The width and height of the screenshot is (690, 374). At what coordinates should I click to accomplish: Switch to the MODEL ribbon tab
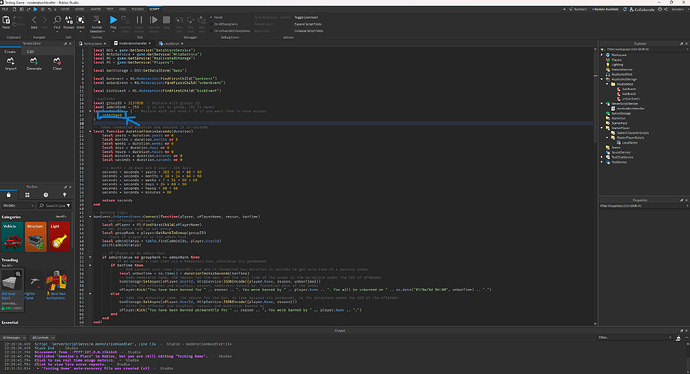pos(80,9)
